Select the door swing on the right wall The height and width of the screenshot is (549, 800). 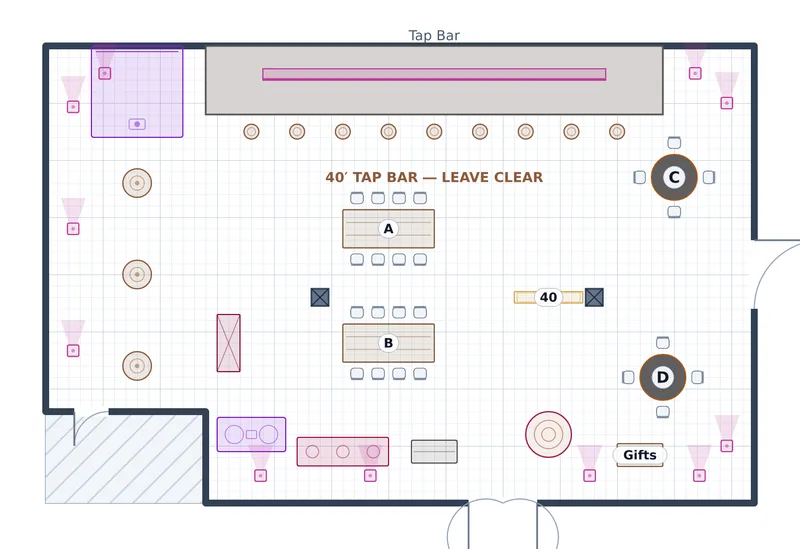pos(777,274)
